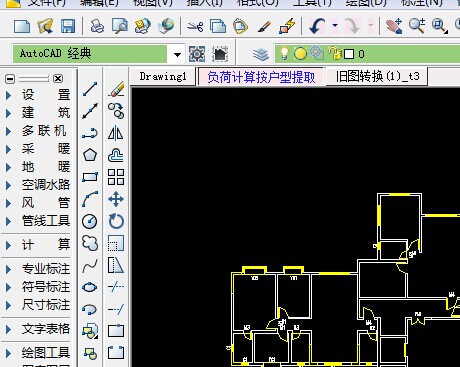Select the Line draw tool
Viewport: 460px width, 367px height.
click(x=90, y=89)
